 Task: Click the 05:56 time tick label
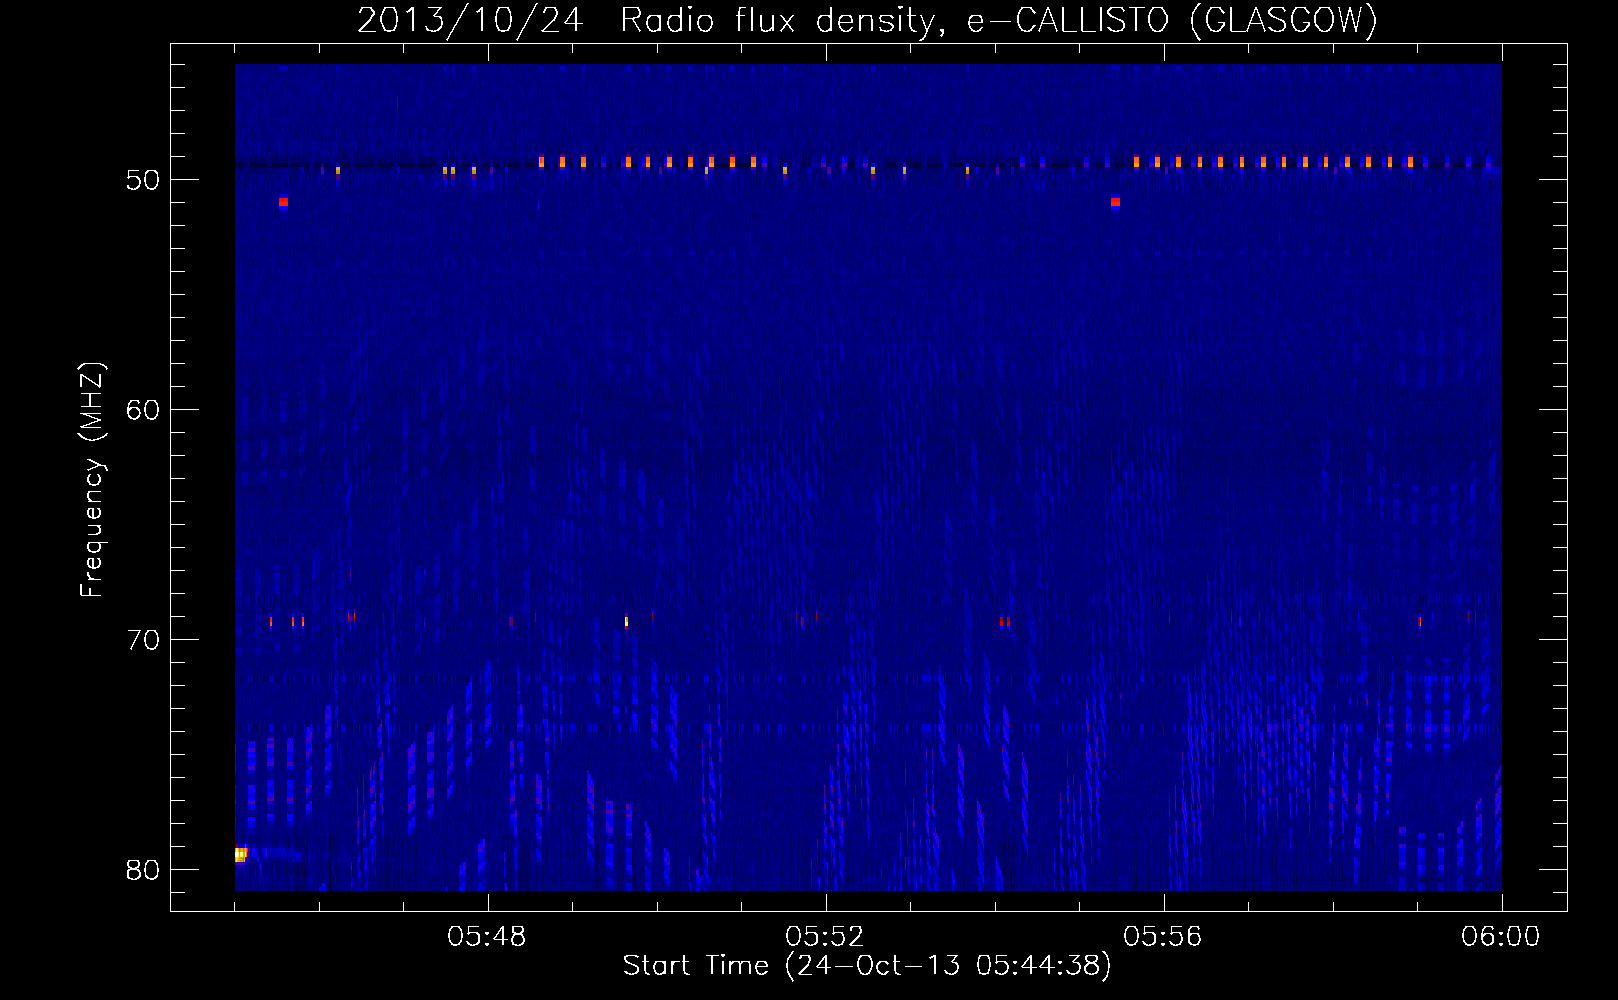1163,937
